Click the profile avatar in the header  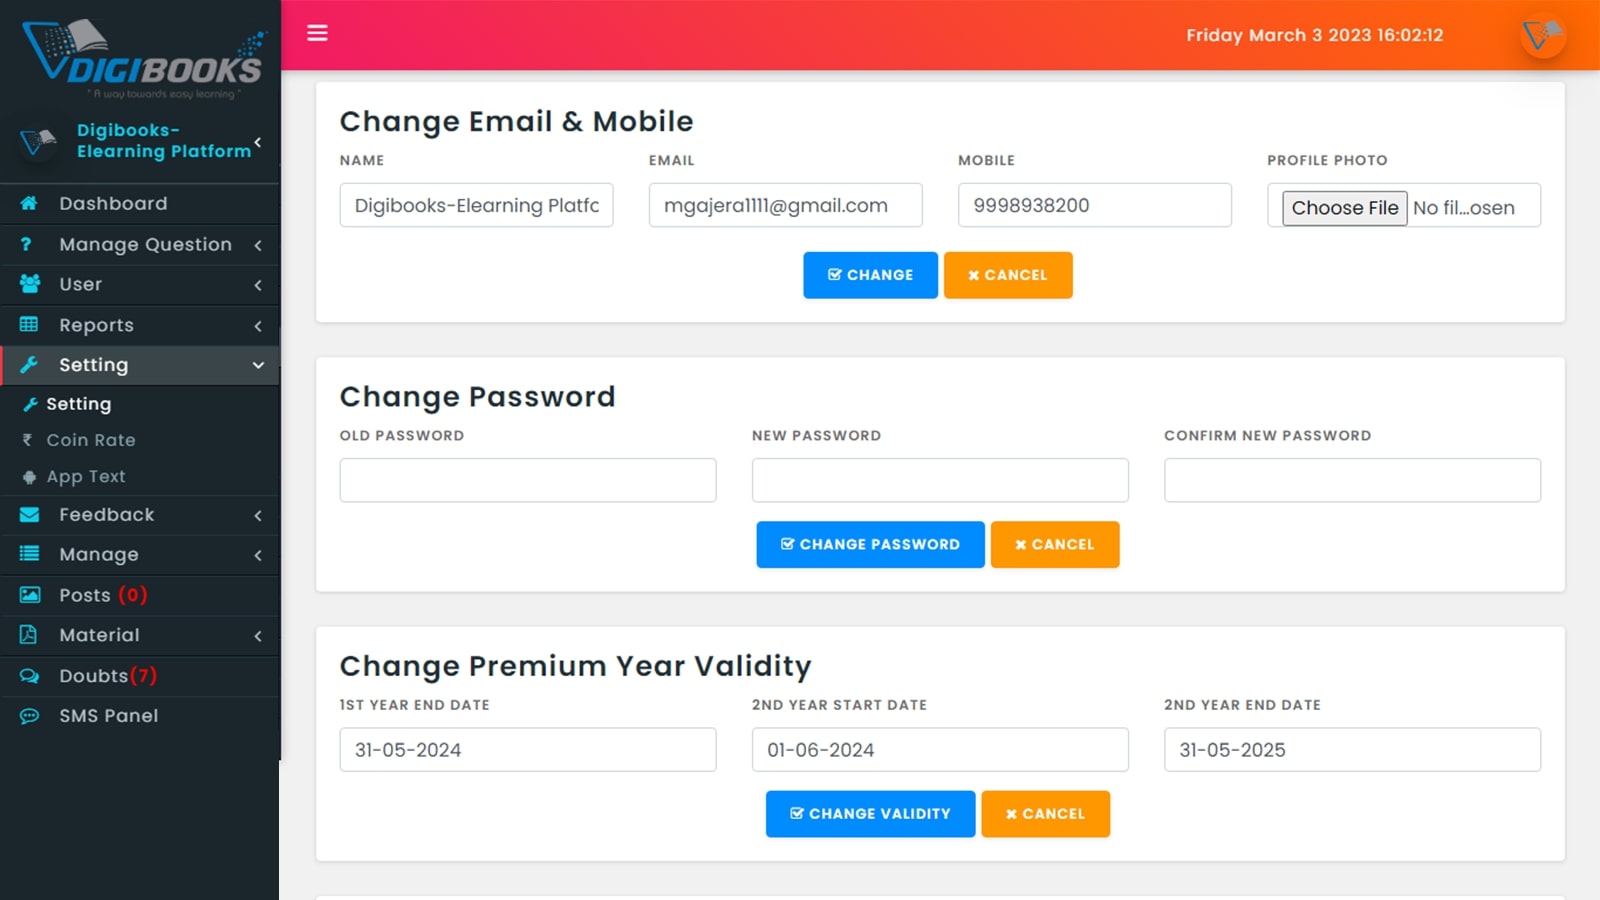(1543, 35)
